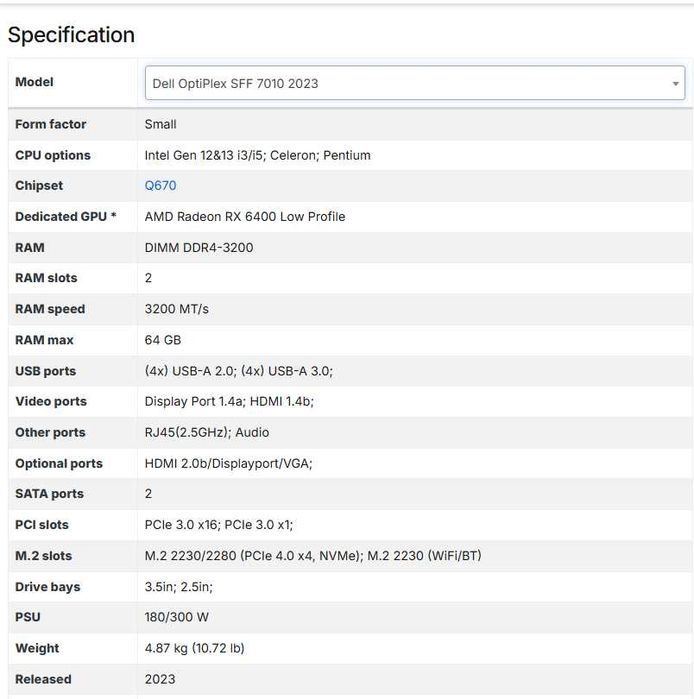Click the 'M.2 slots' label
Screen dimensions: 694x699
click(x=43, y=555)
